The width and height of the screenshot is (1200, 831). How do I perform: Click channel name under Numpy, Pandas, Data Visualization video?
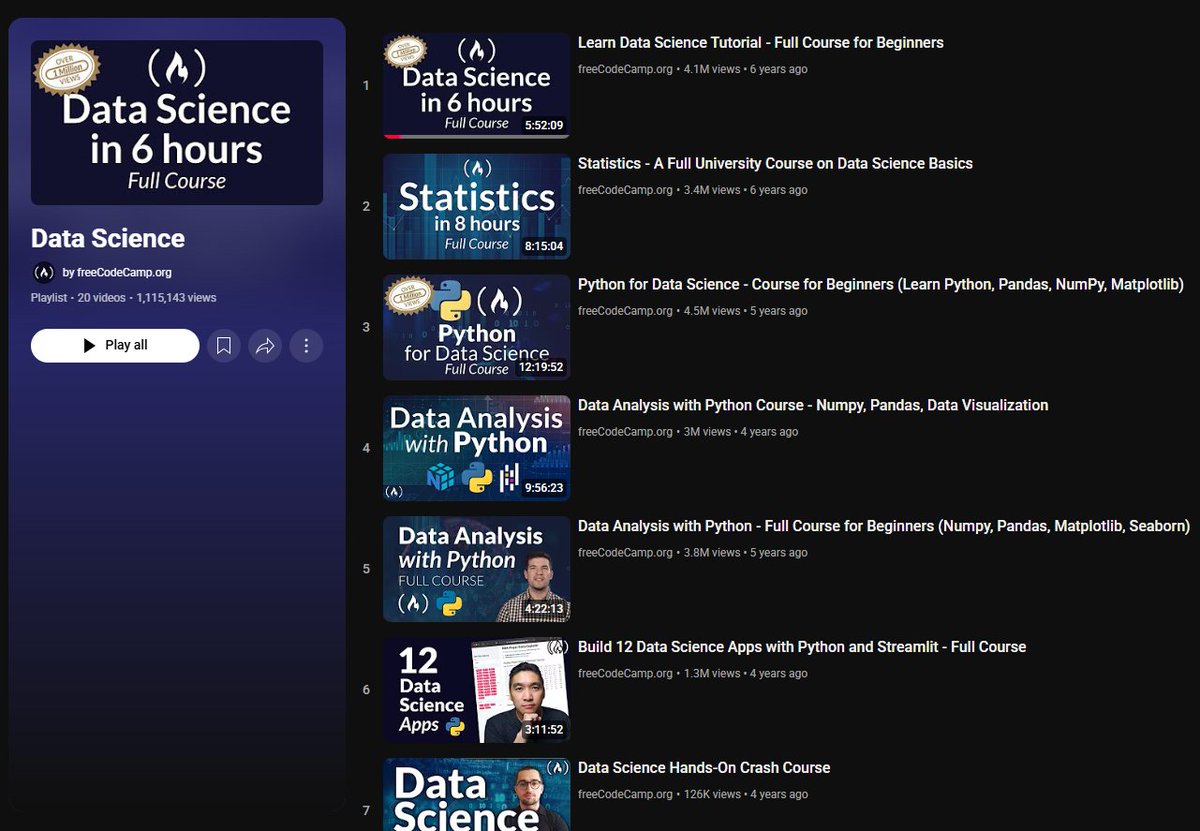(x=625, y=432)
